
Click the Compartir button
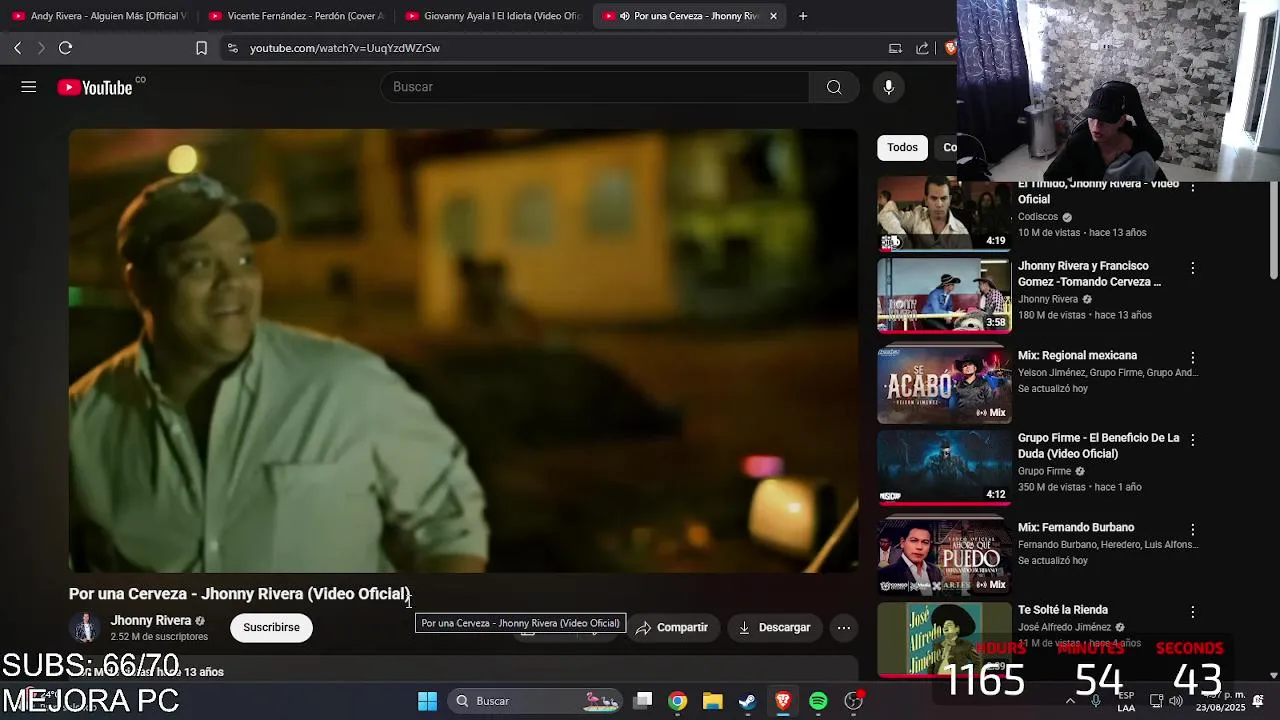[x=672, y=628]
